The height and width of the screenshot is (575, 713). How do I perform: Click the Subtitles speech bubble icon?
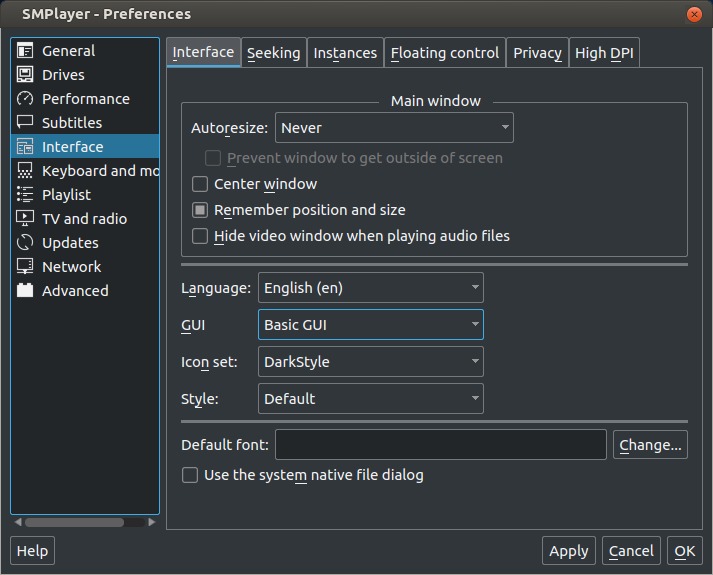(25, 123)
